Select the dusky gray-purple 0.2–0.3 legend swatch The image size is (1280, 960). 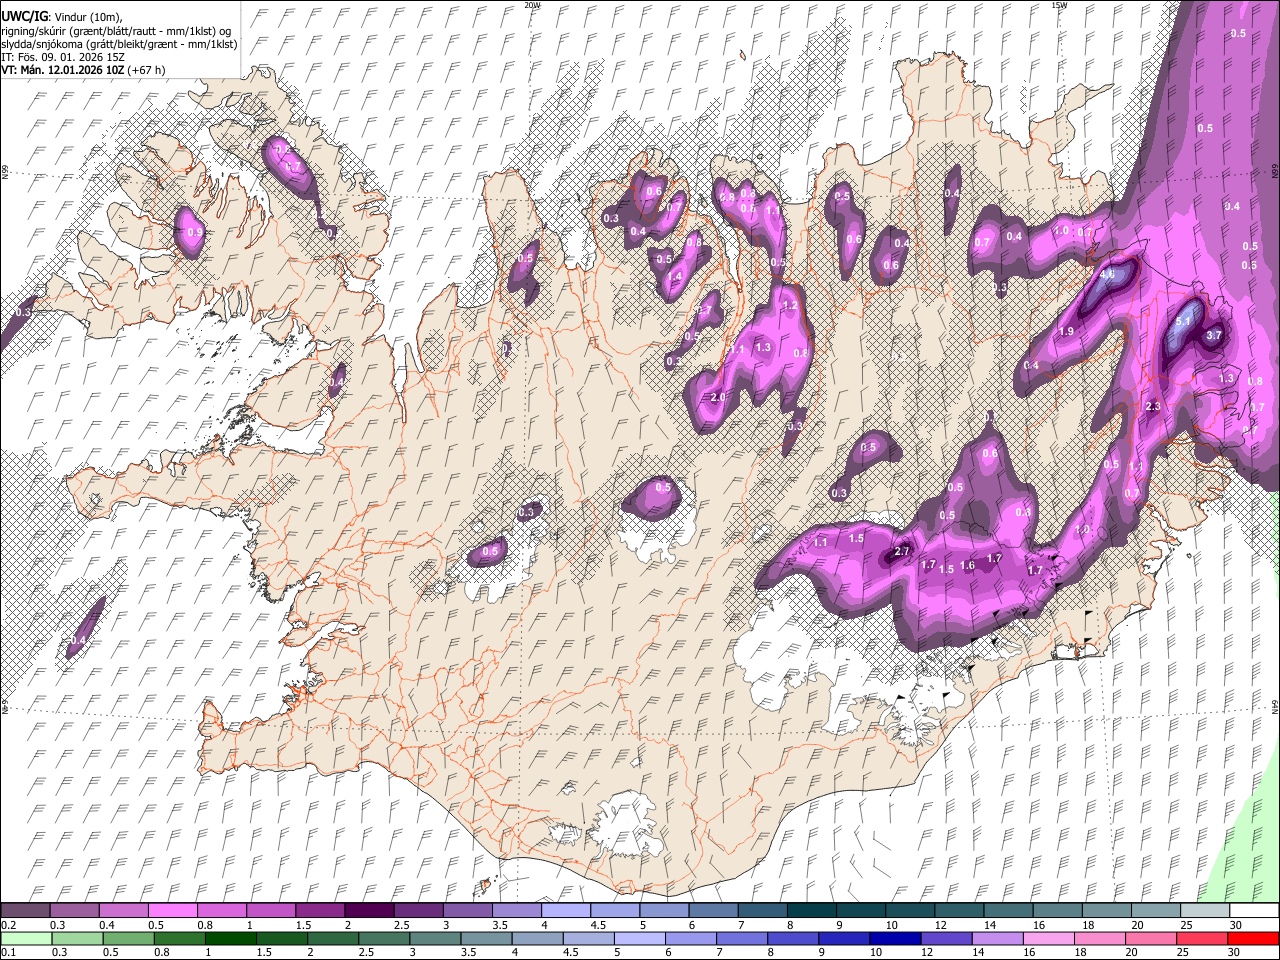click(26, 911)
